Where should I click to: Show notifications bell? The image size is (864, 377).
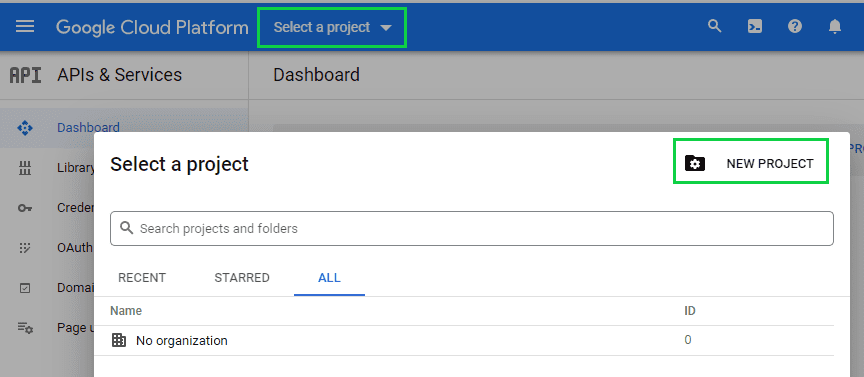835,26
